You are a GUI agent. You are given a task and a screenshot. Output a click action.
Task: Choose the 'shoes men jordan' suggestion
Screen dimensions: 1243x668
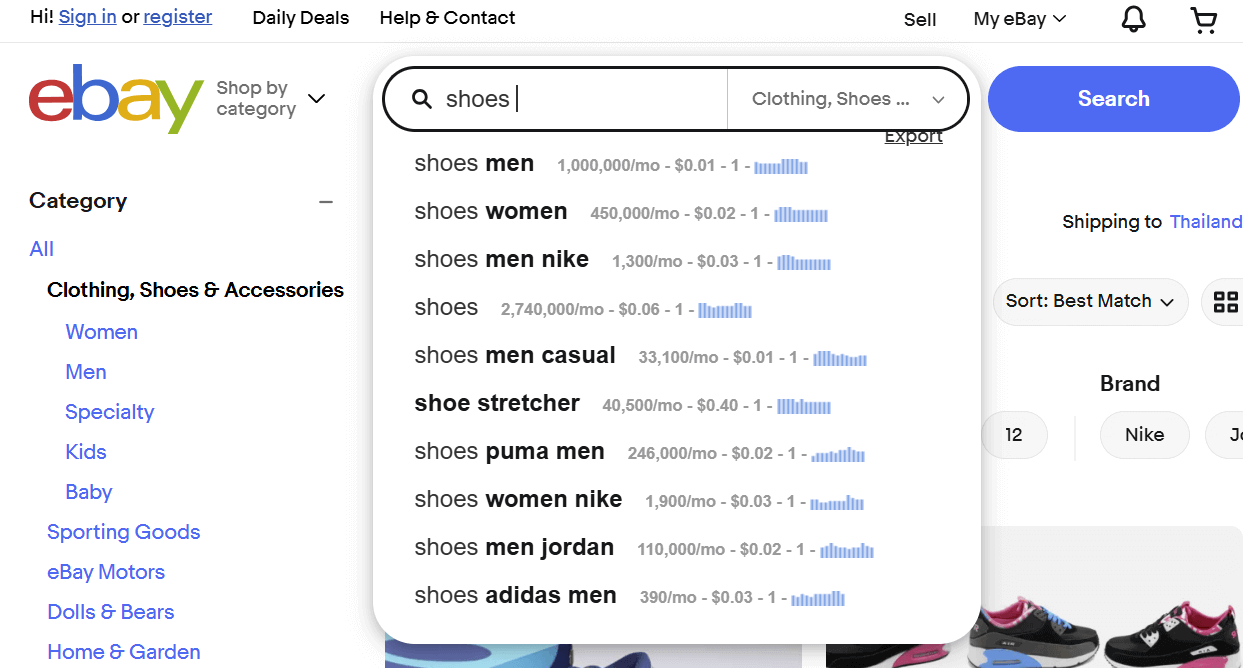pyautogui.click(x=514, y=548)
